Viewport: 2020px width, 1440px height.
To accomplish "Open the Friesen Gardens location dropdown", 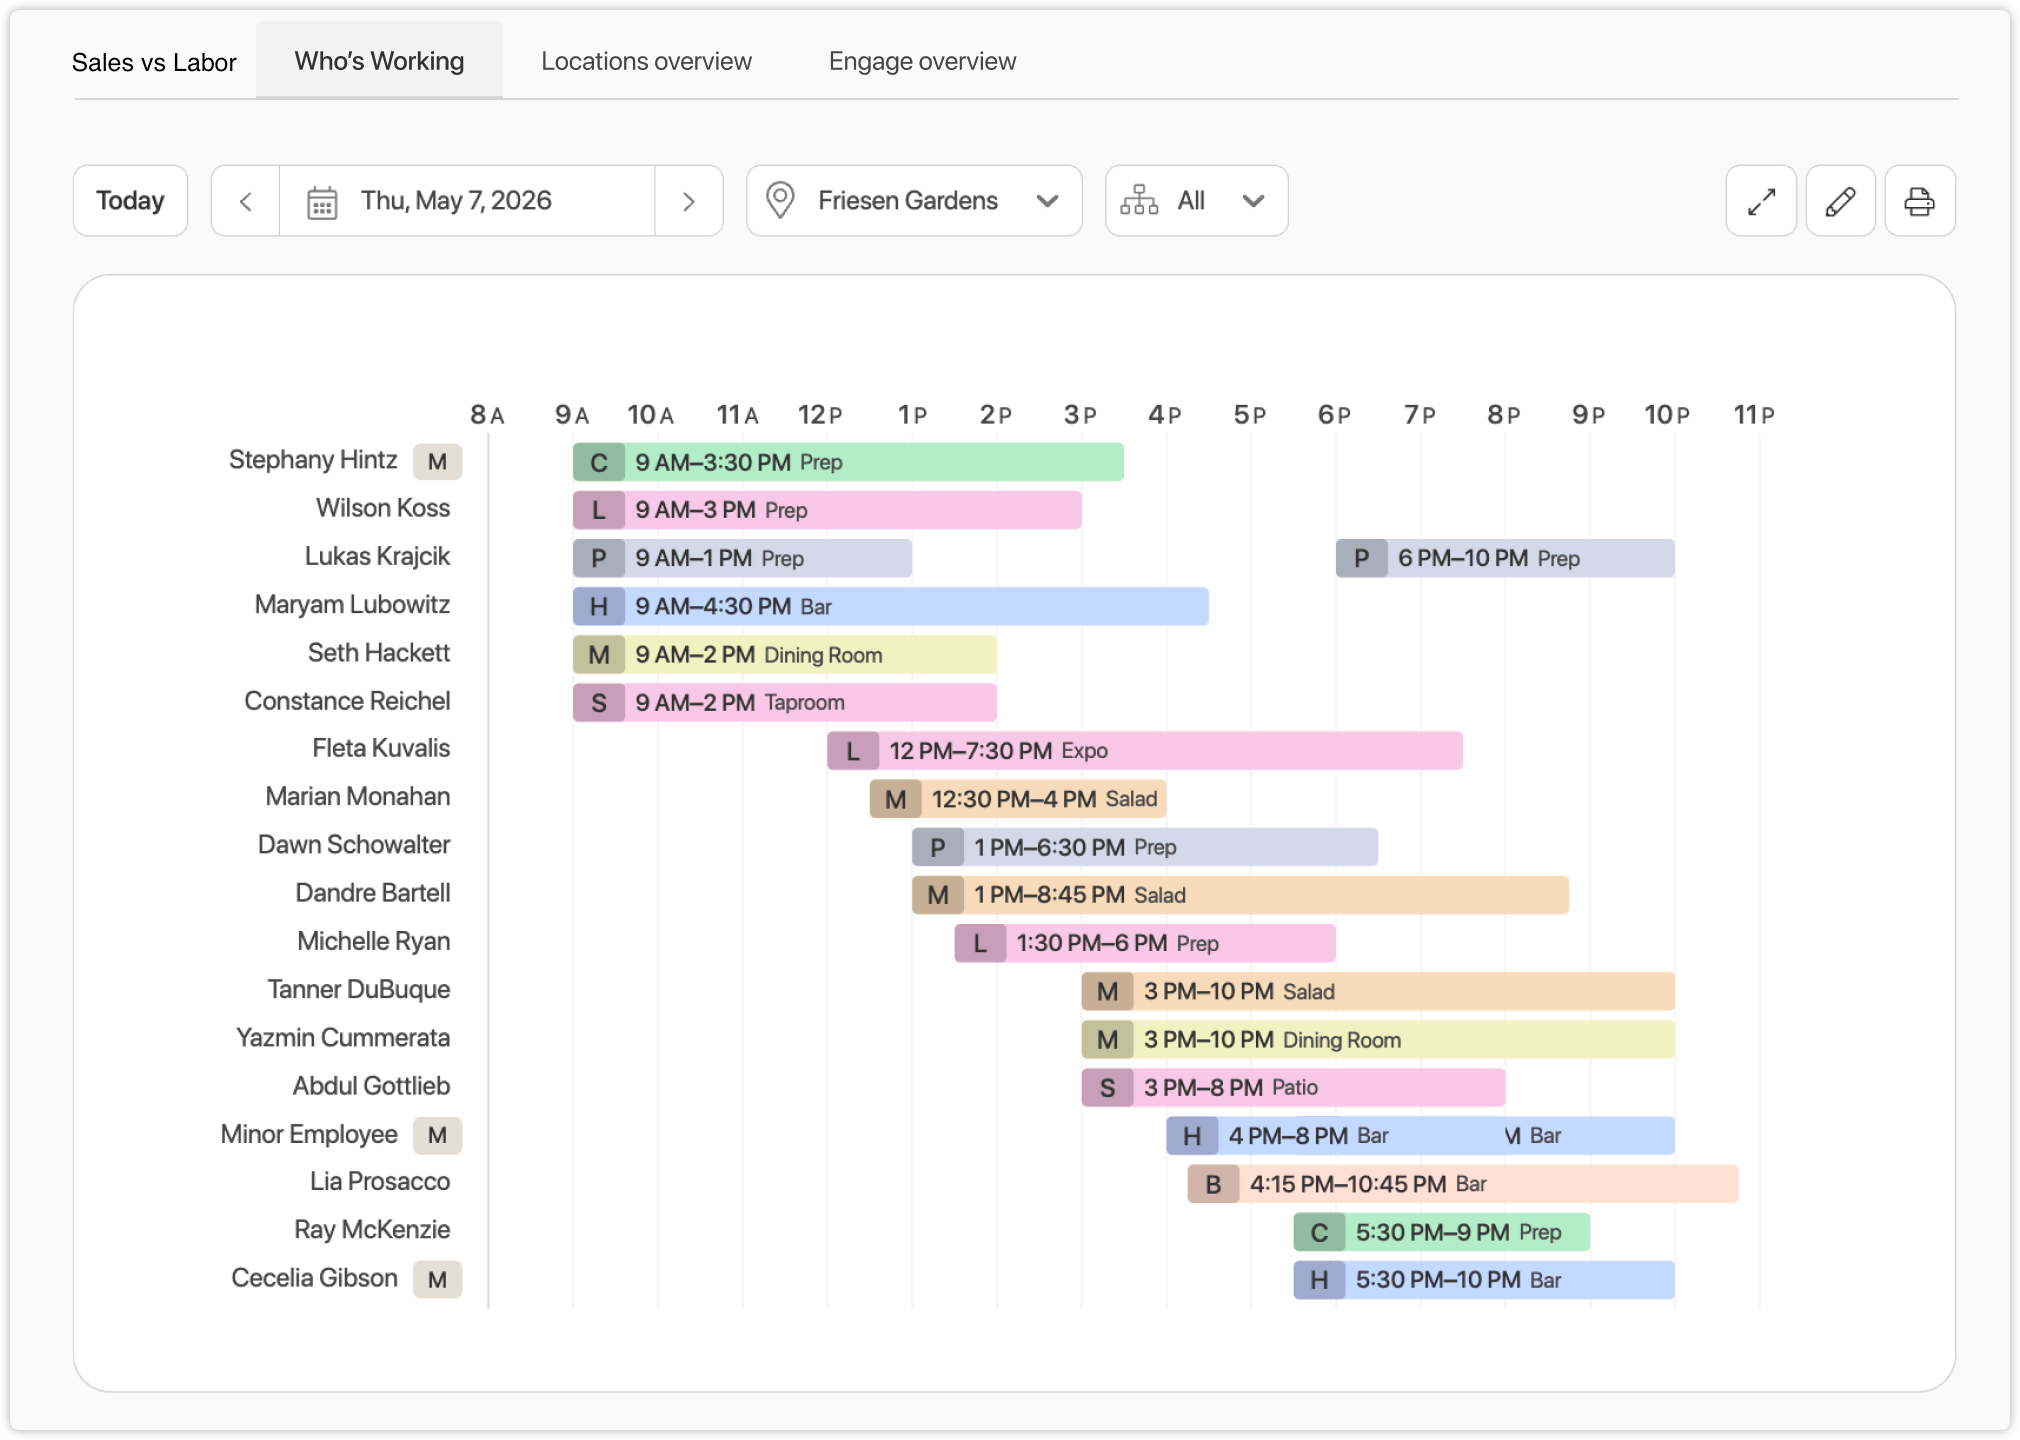I will pyautogui.click(x=914, y=201).
